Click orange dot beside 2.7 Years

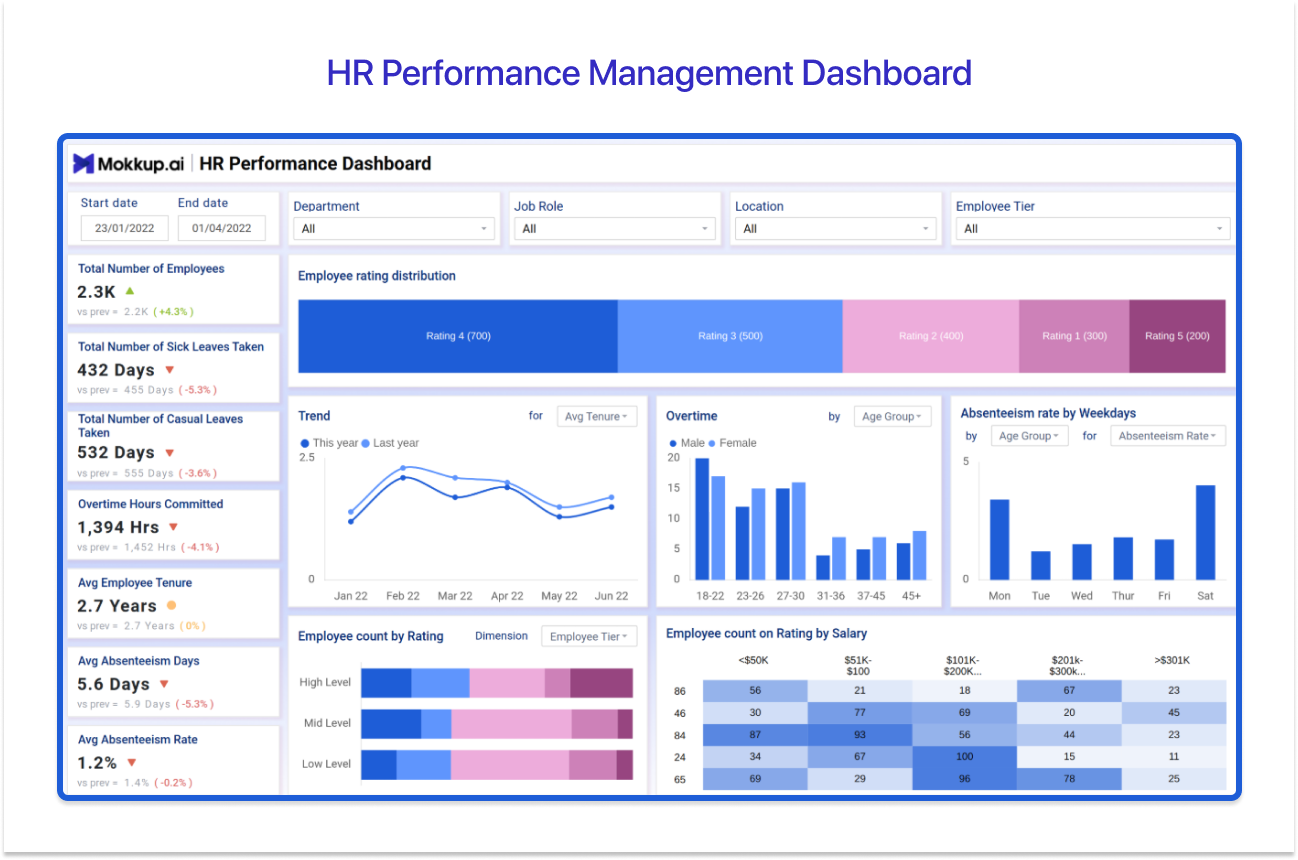tap(171, 605)
